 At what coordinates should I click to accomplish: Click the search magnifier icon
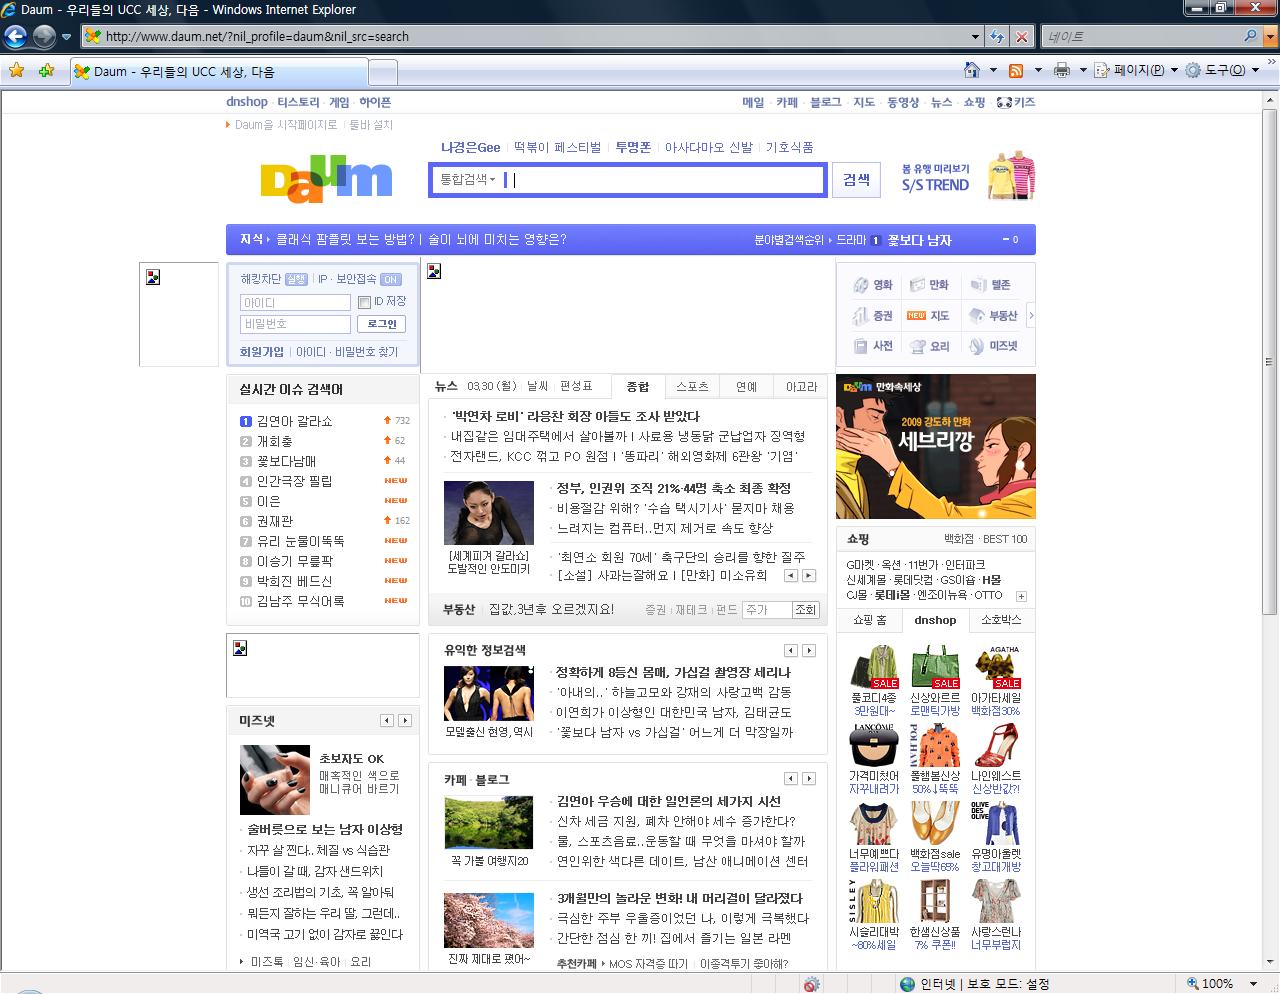click(x=1251, y=36)
